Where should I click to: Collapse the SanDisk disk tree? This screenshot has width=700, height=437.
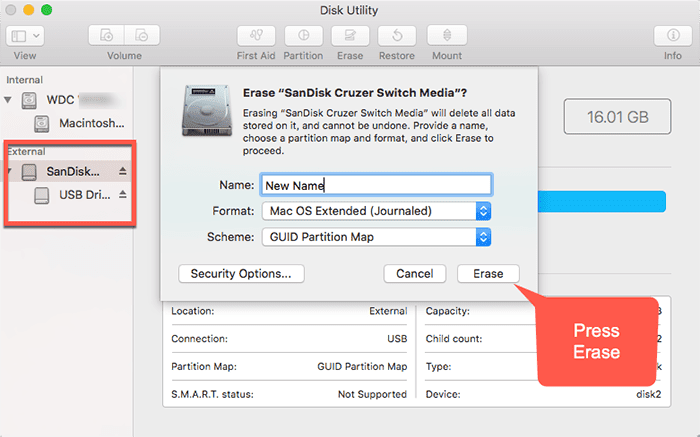[x=10, y=172]
